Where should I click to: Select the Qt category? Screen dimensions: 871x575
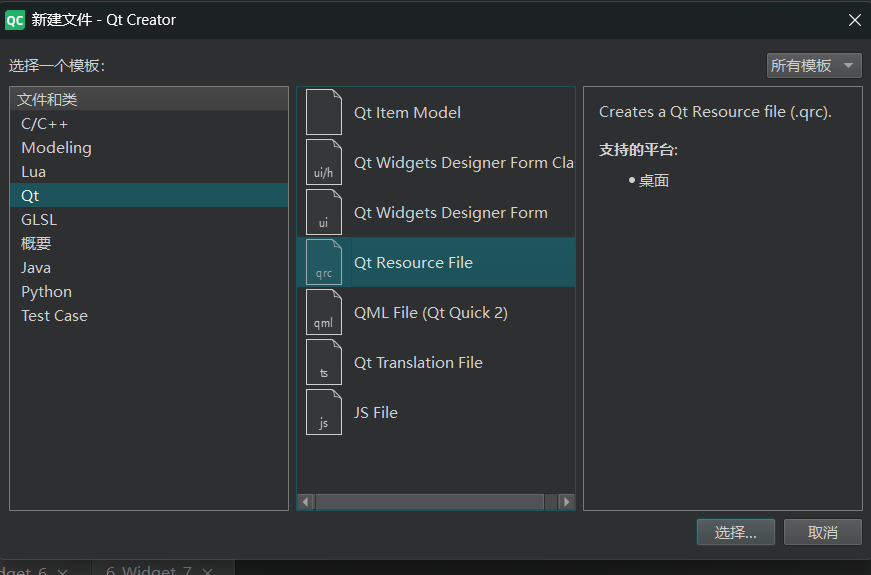[149, 196]
